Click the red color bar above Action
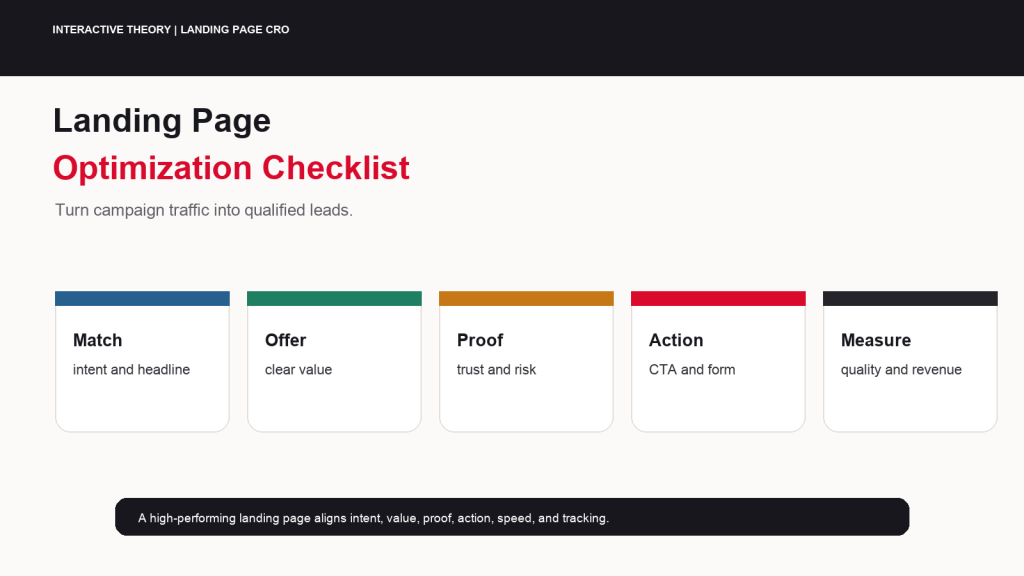The height and width of the screenshot is (576, 1024). pyautogui.click(x=718, y=298)
